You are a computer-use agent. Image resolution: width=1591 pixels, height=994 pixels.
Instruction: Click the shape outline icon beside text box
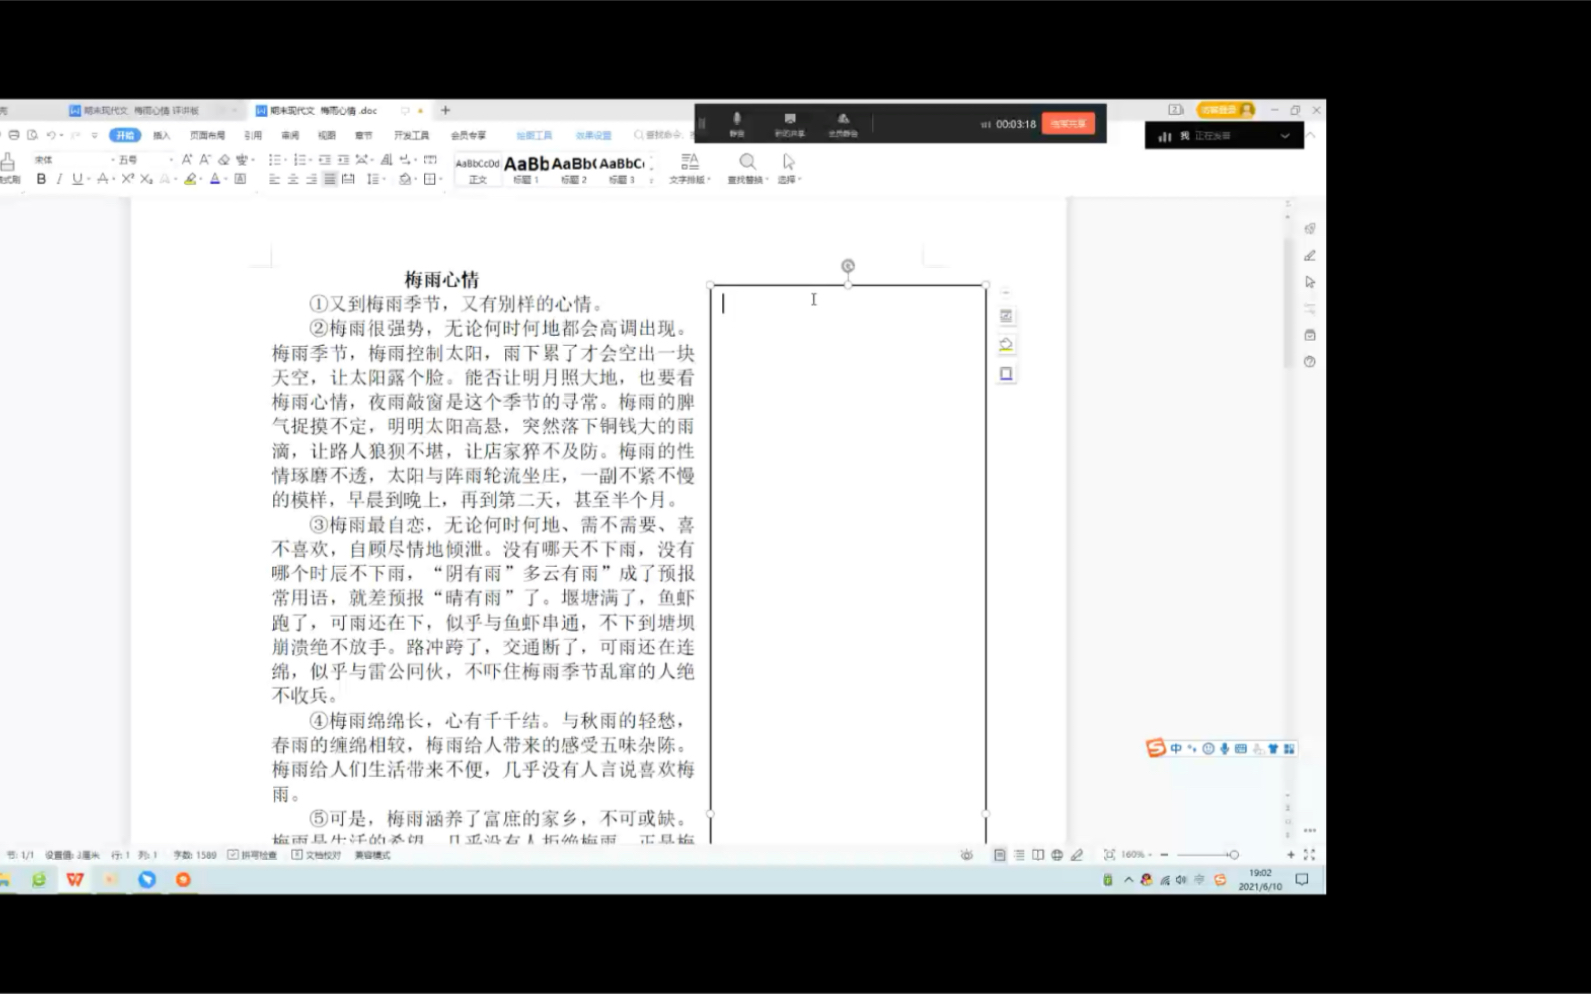point(1006,374)
